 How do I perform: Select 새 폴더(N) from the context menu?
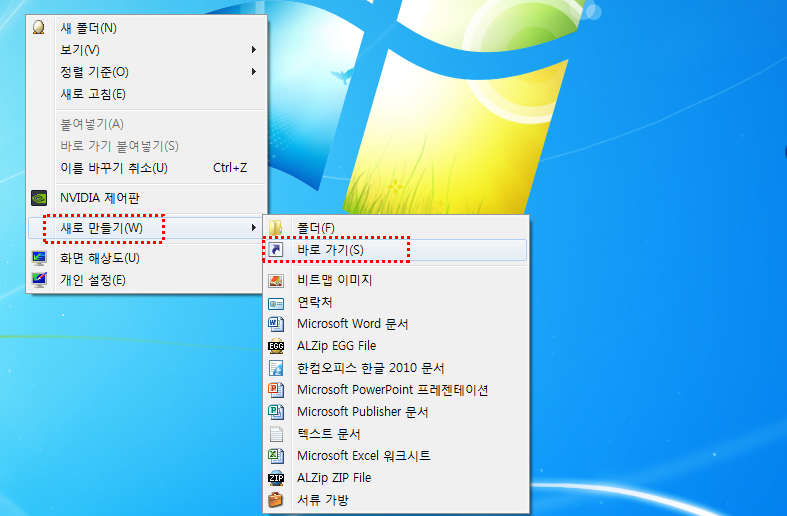point(147,28)
